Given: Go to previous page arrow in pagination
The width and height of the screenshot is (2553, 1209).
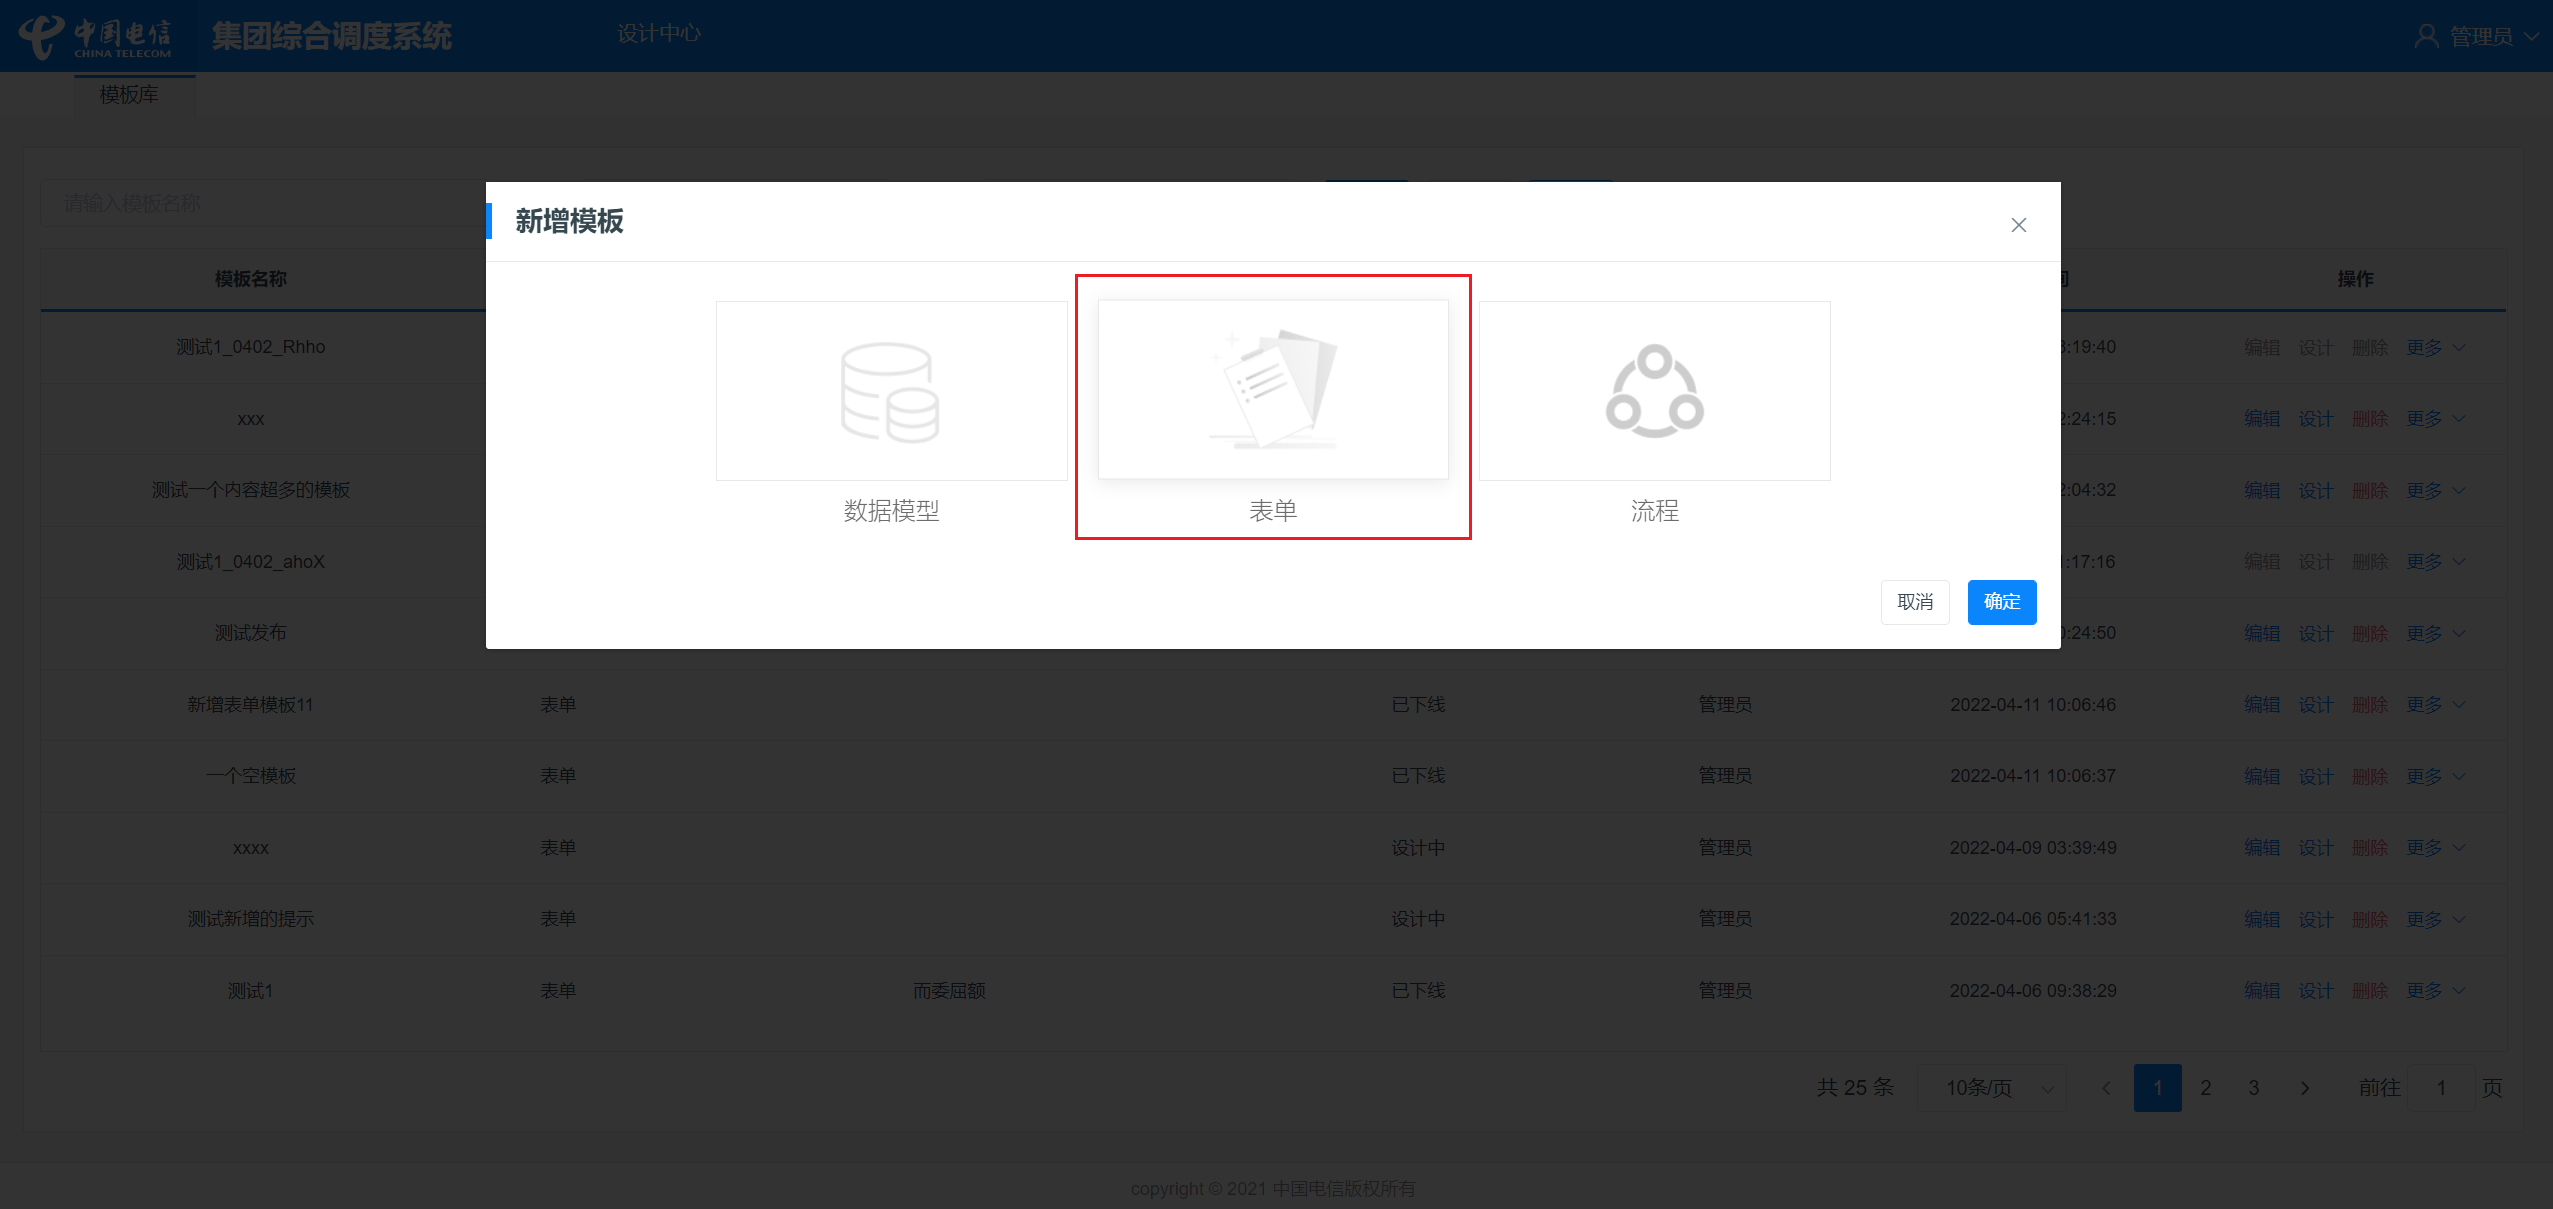Looking at the screenshot, I should click(x=2106, y=1088).
